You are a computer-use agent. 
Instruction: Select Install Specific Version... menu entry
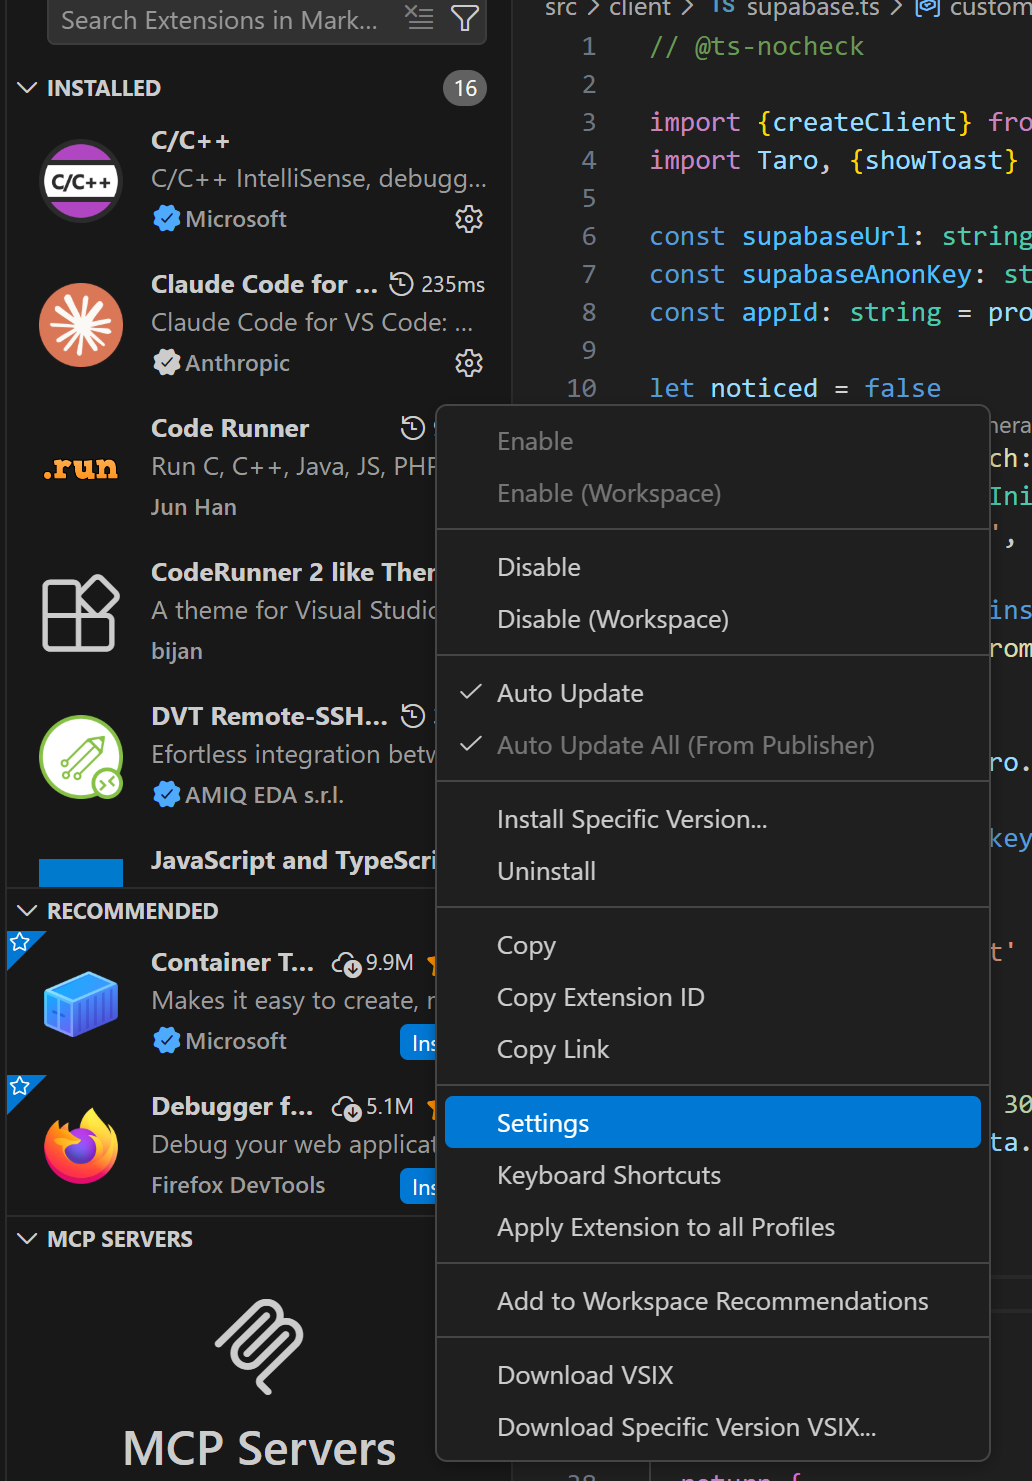click(x=712, y=819)
